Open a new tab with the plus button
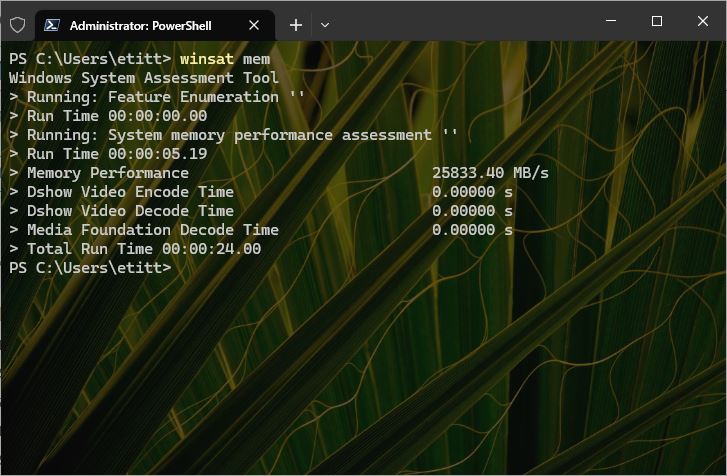 point(296,25)
